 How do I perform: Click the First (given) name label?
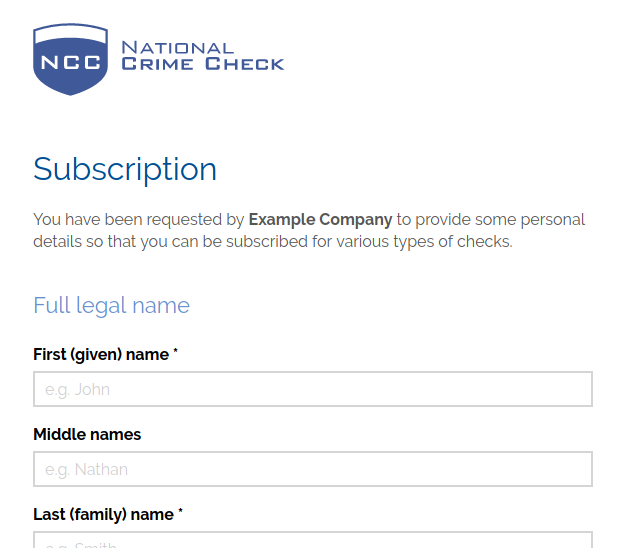click(x=101, y=355)
